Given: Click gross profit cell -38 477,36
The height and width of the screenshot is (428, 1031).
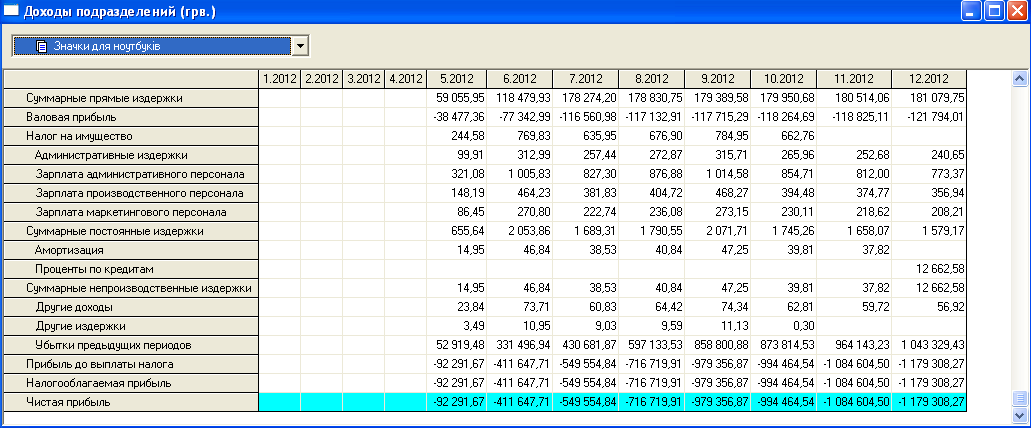Looking at the screenshot, I should 457,117.
